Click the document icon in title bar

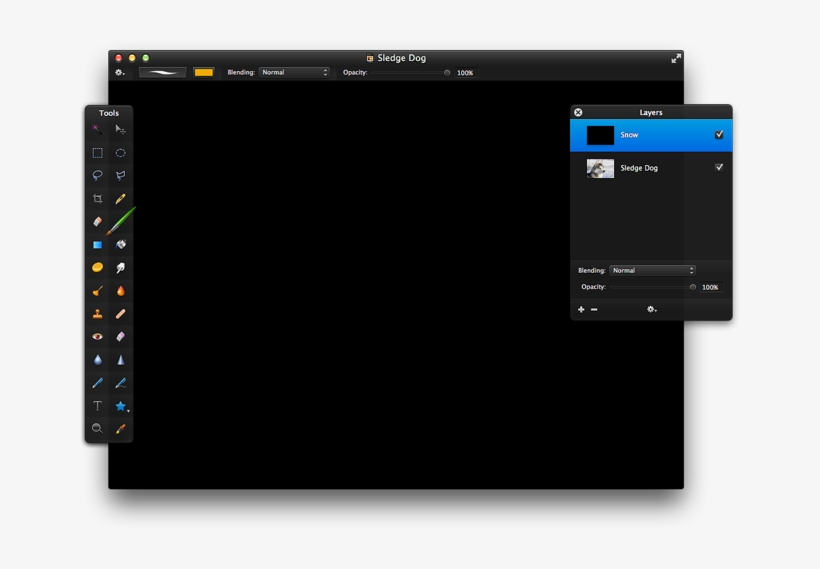point(370,58)
